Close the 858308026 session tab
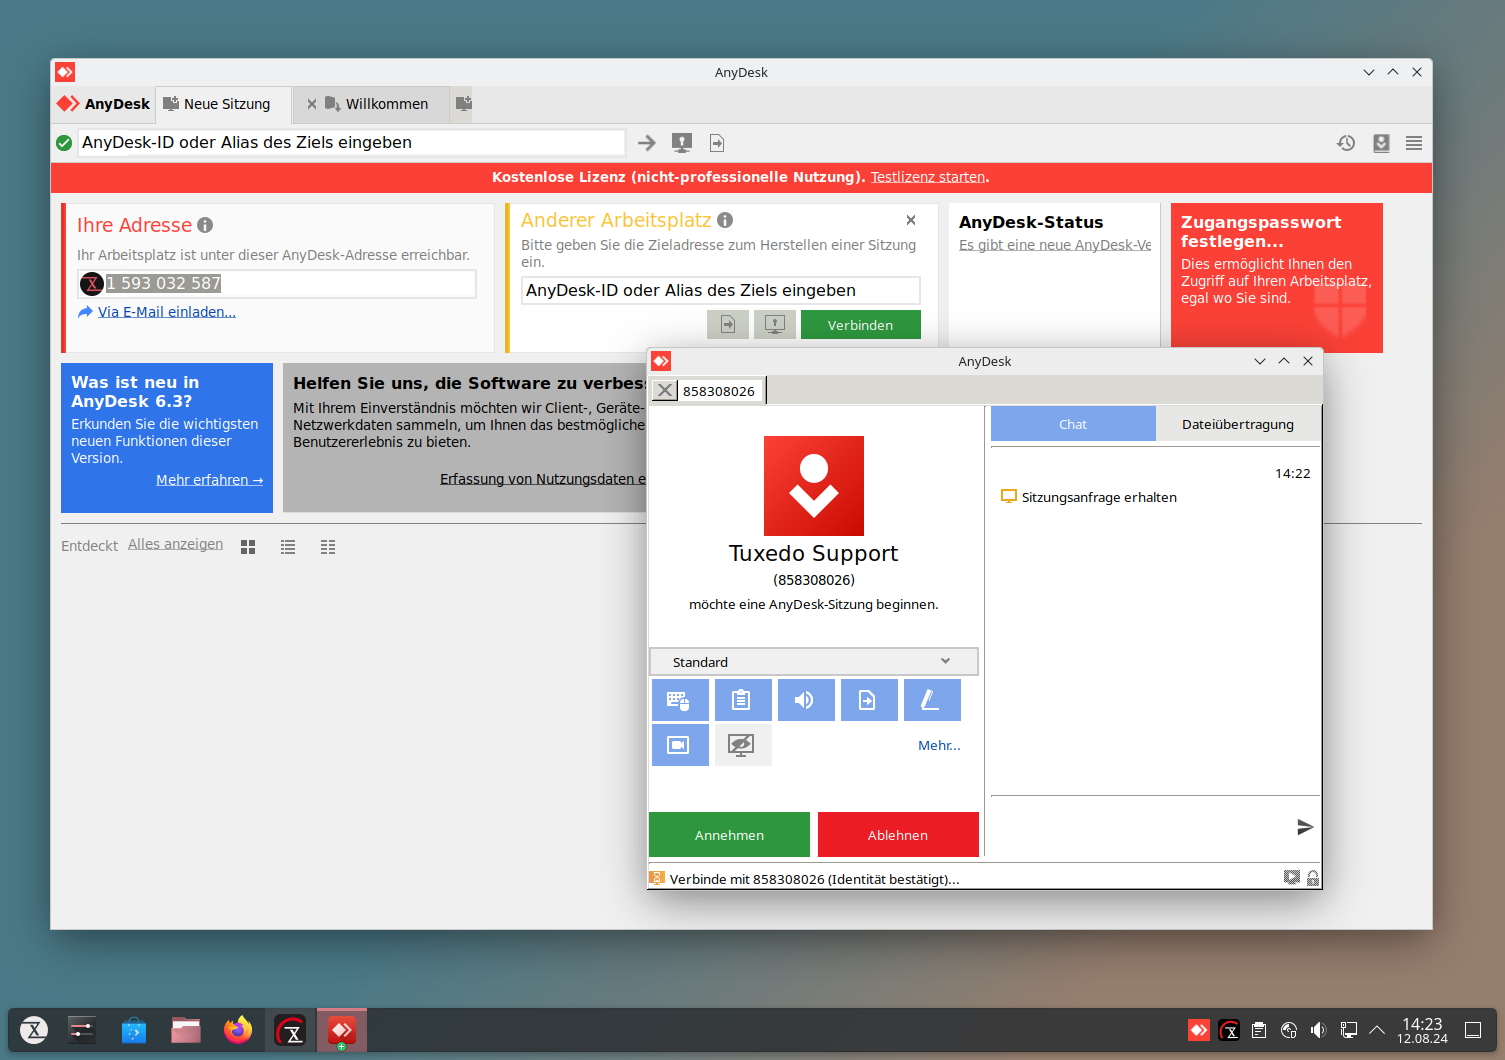The height and width of the screenshot is (1060, 1505). [x=665, y=390]
